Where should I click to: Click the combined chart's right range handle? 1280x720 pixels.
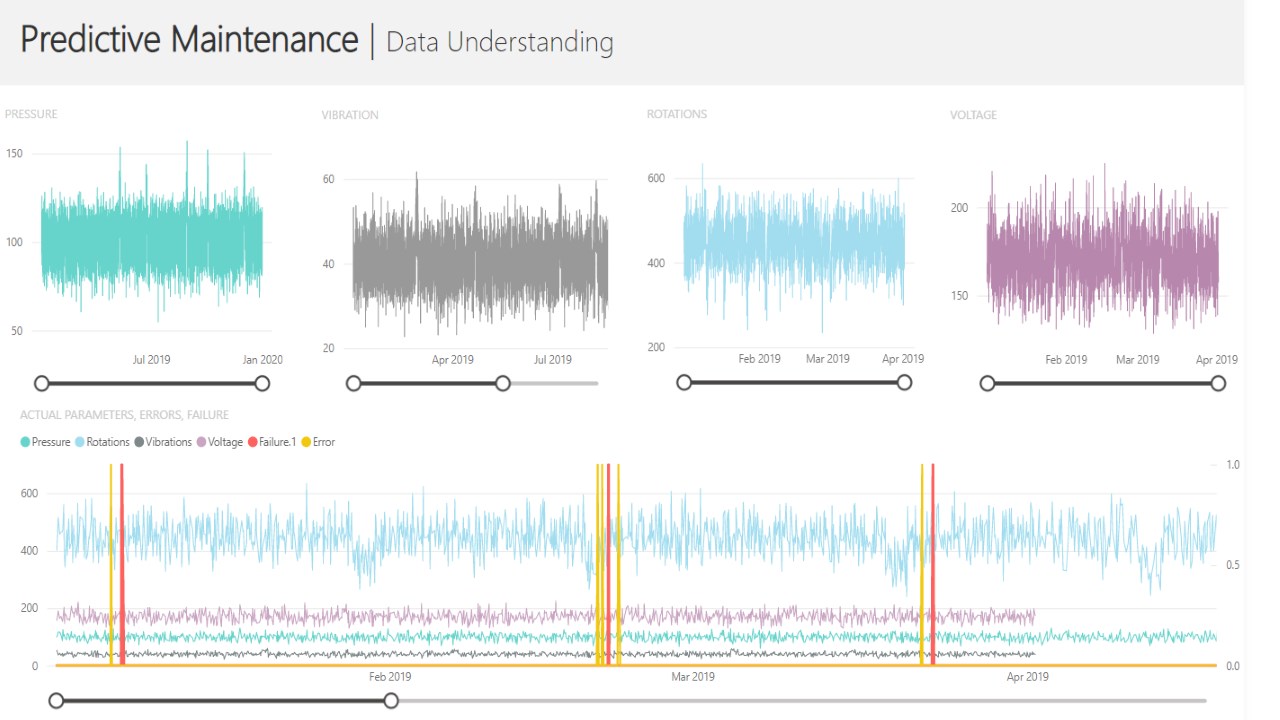[391, 701]
